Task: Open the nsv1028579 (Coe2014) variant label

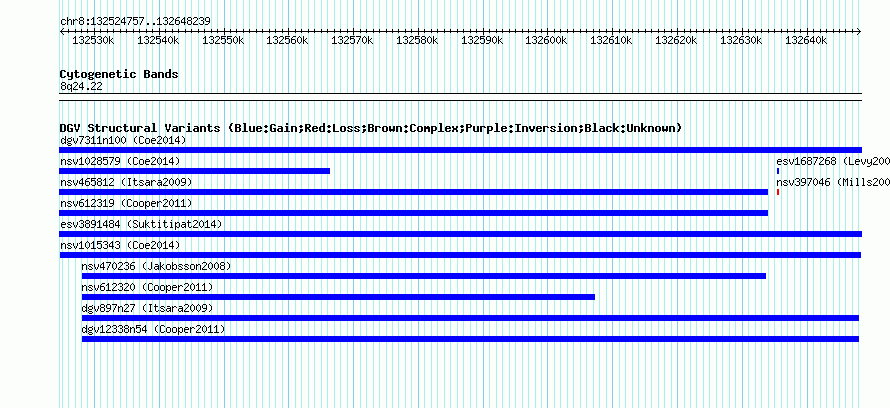Action: click(120, 161)
